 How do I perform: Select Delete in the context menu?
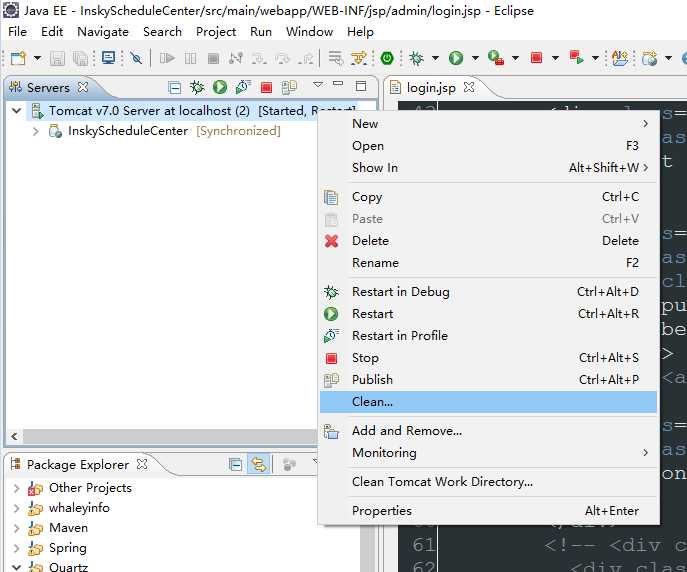(489, 240)
